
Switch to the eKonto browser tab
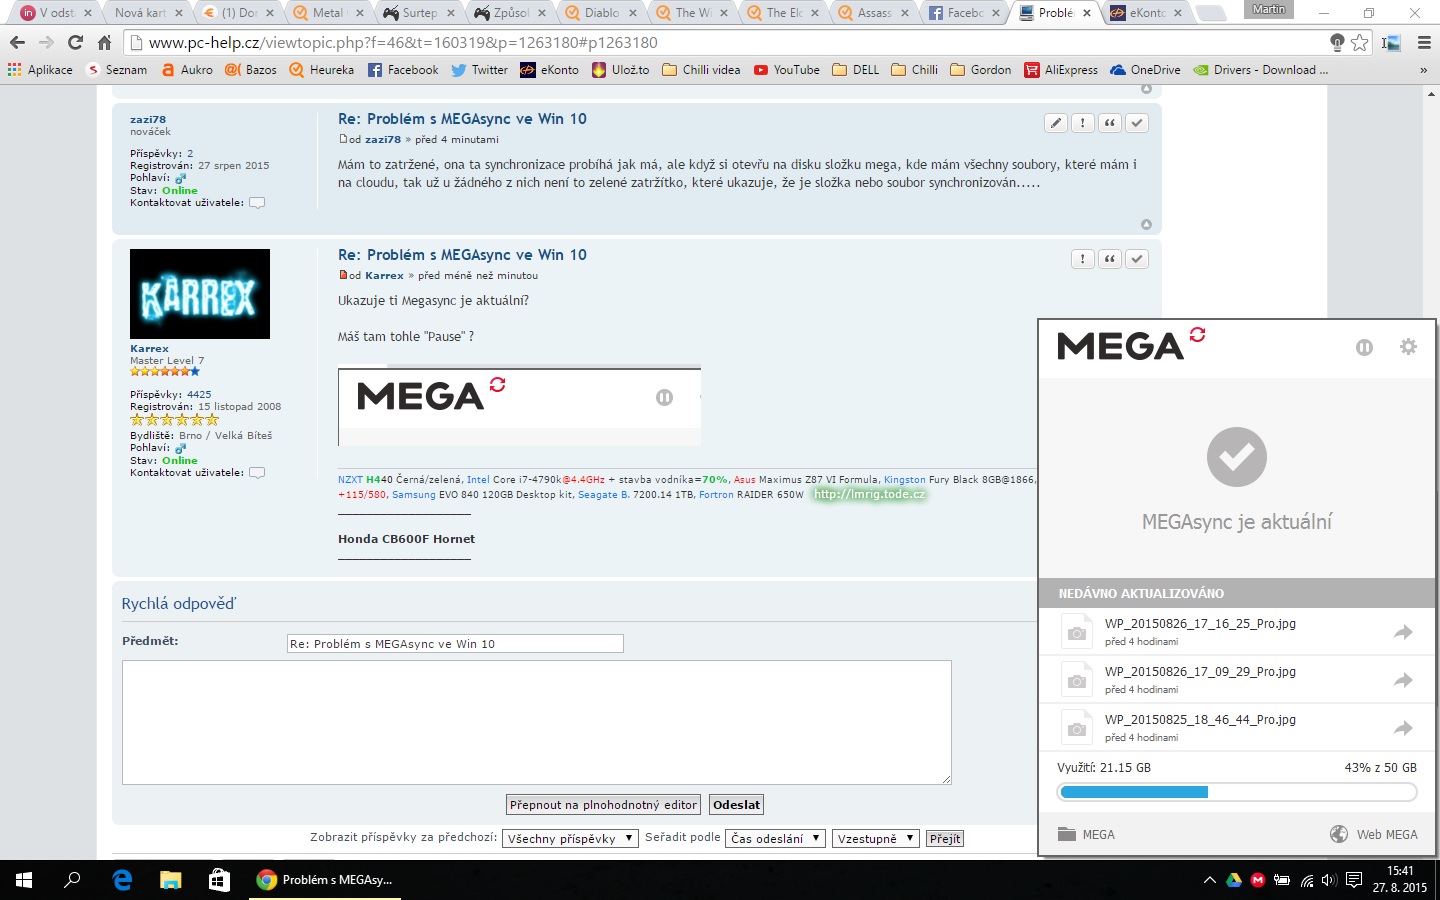tap(1145, 13)
